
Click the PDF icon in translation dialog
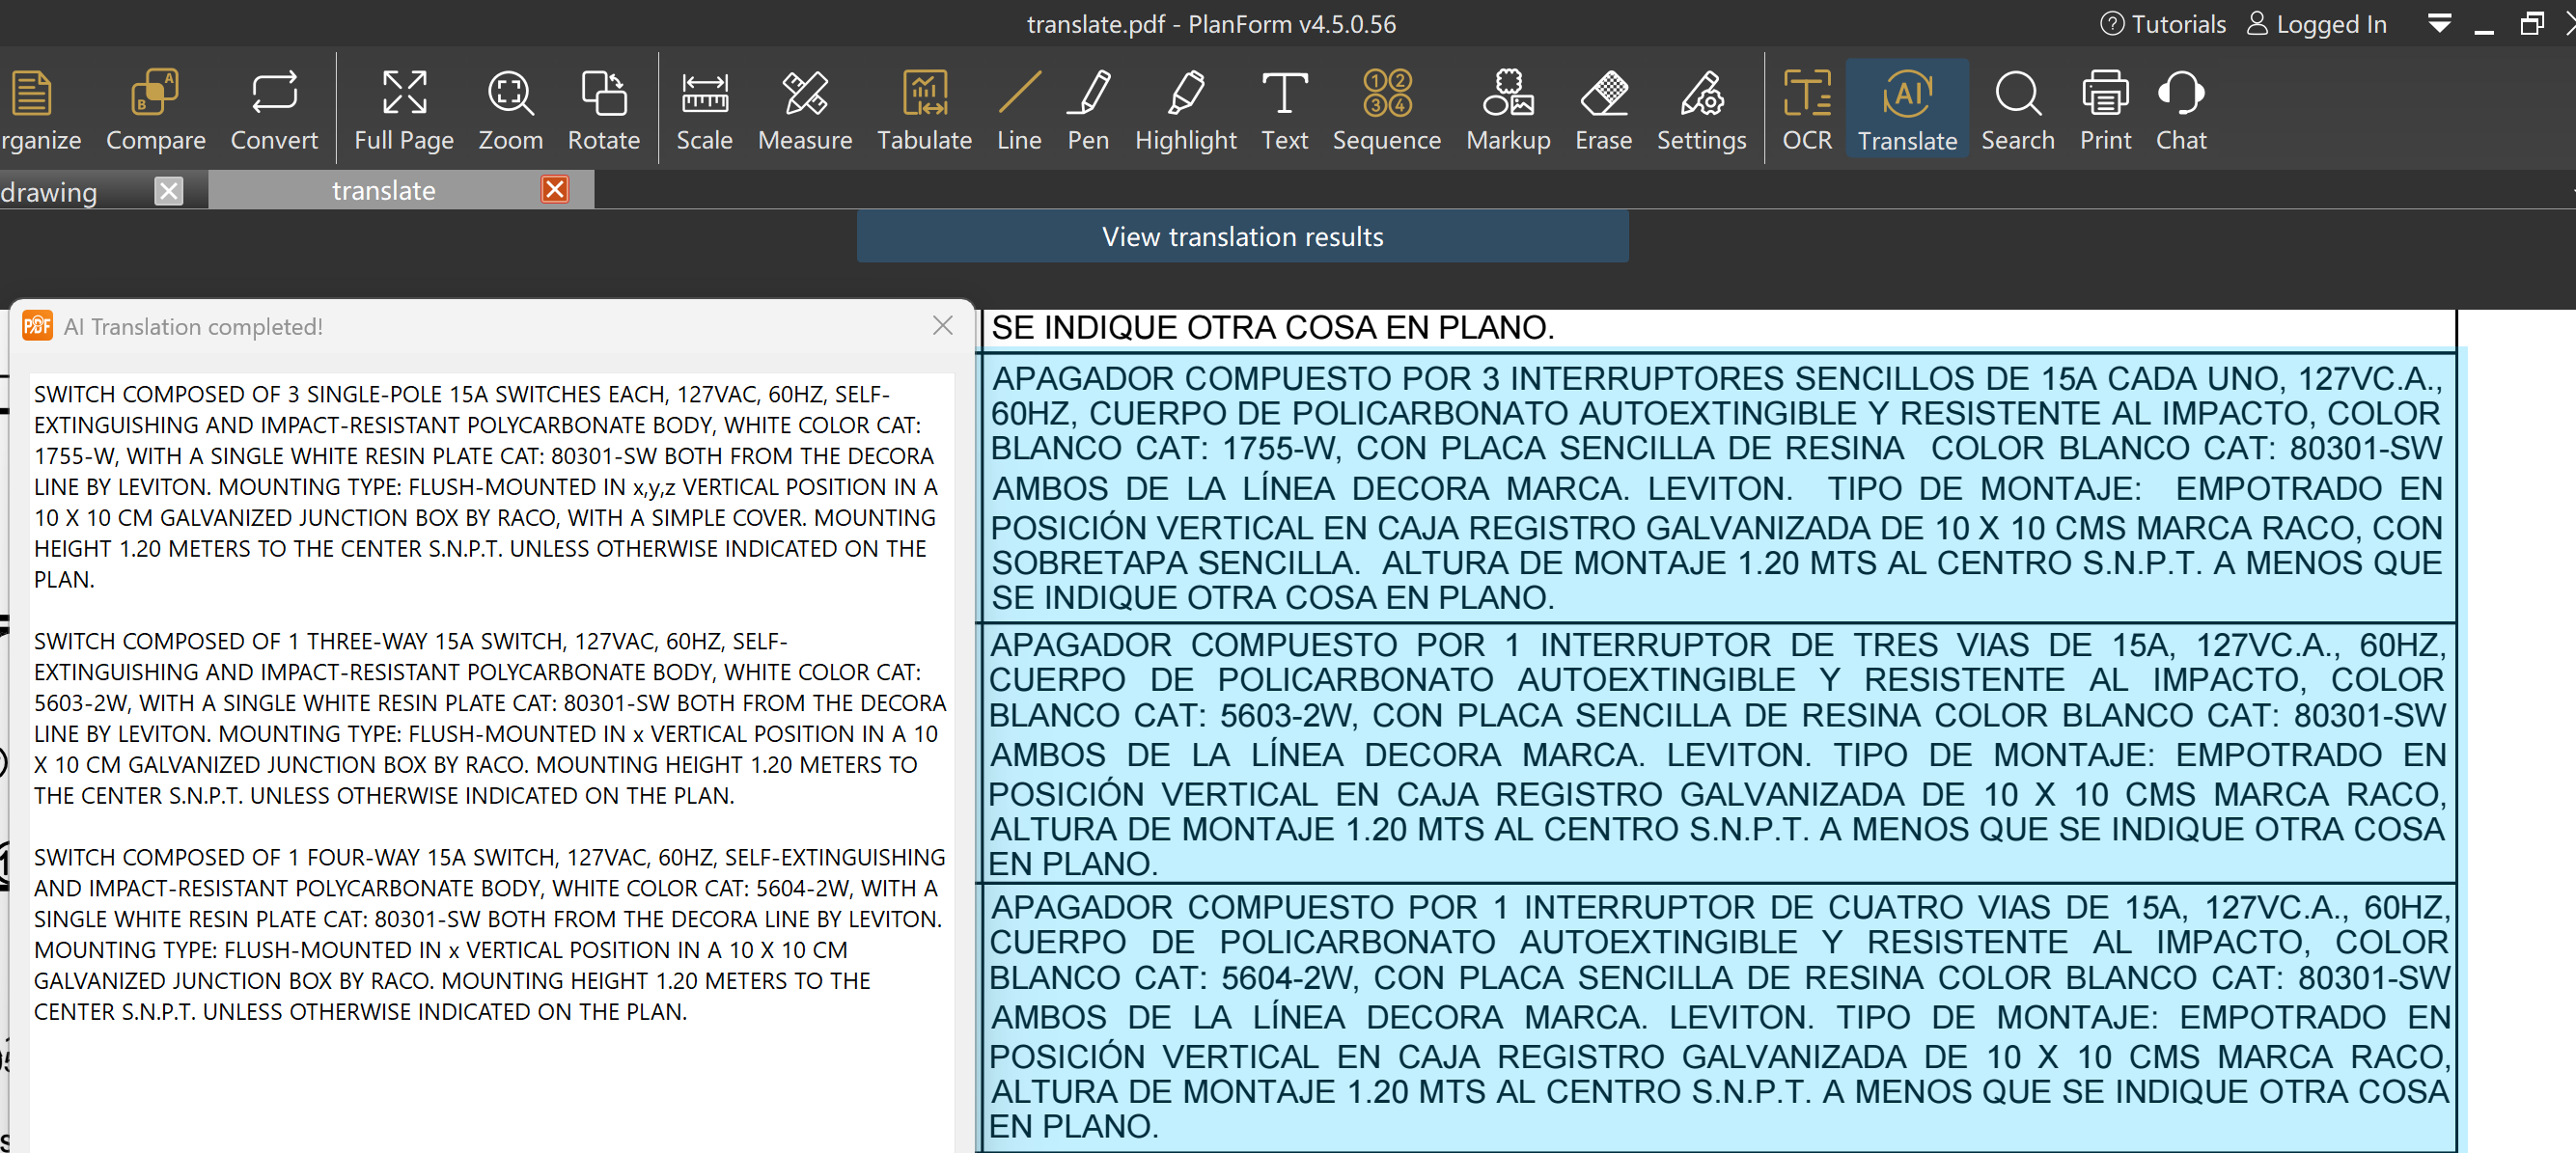coord(38,325)
